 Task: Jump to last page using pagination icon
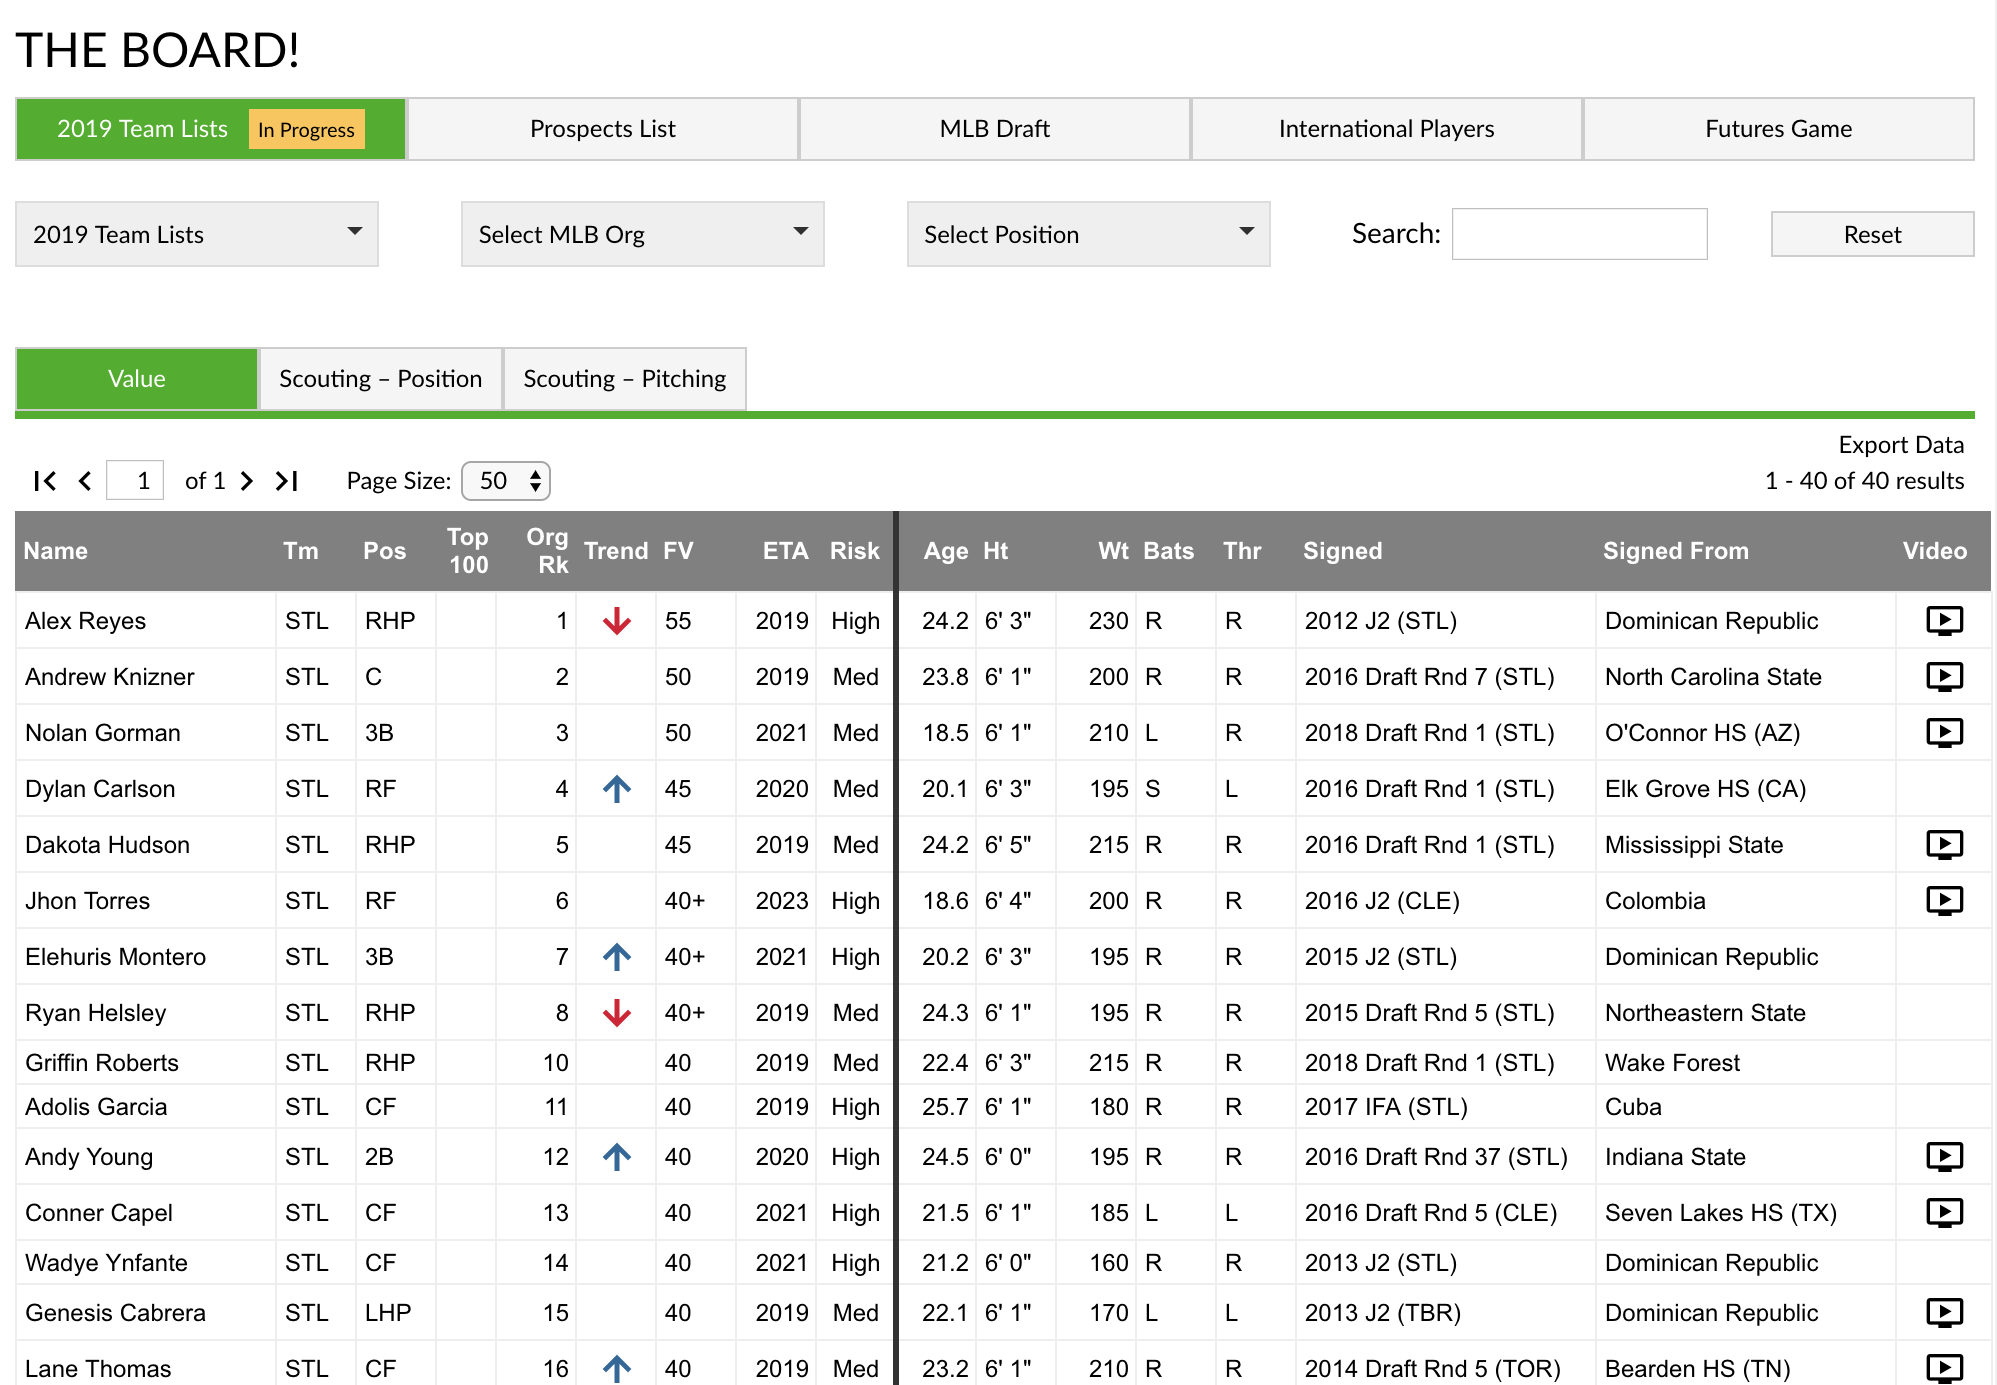287,480
